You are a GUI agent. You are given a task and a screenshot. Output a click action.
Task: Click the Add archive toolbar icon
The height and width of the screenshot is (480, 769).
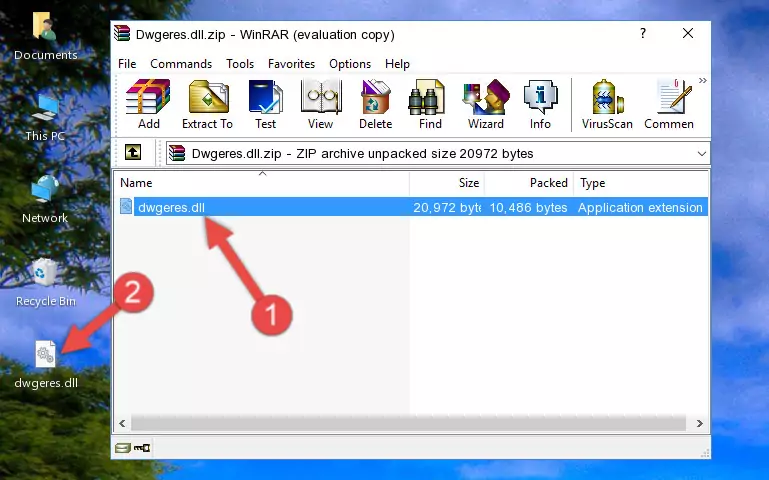click(148, 104)
